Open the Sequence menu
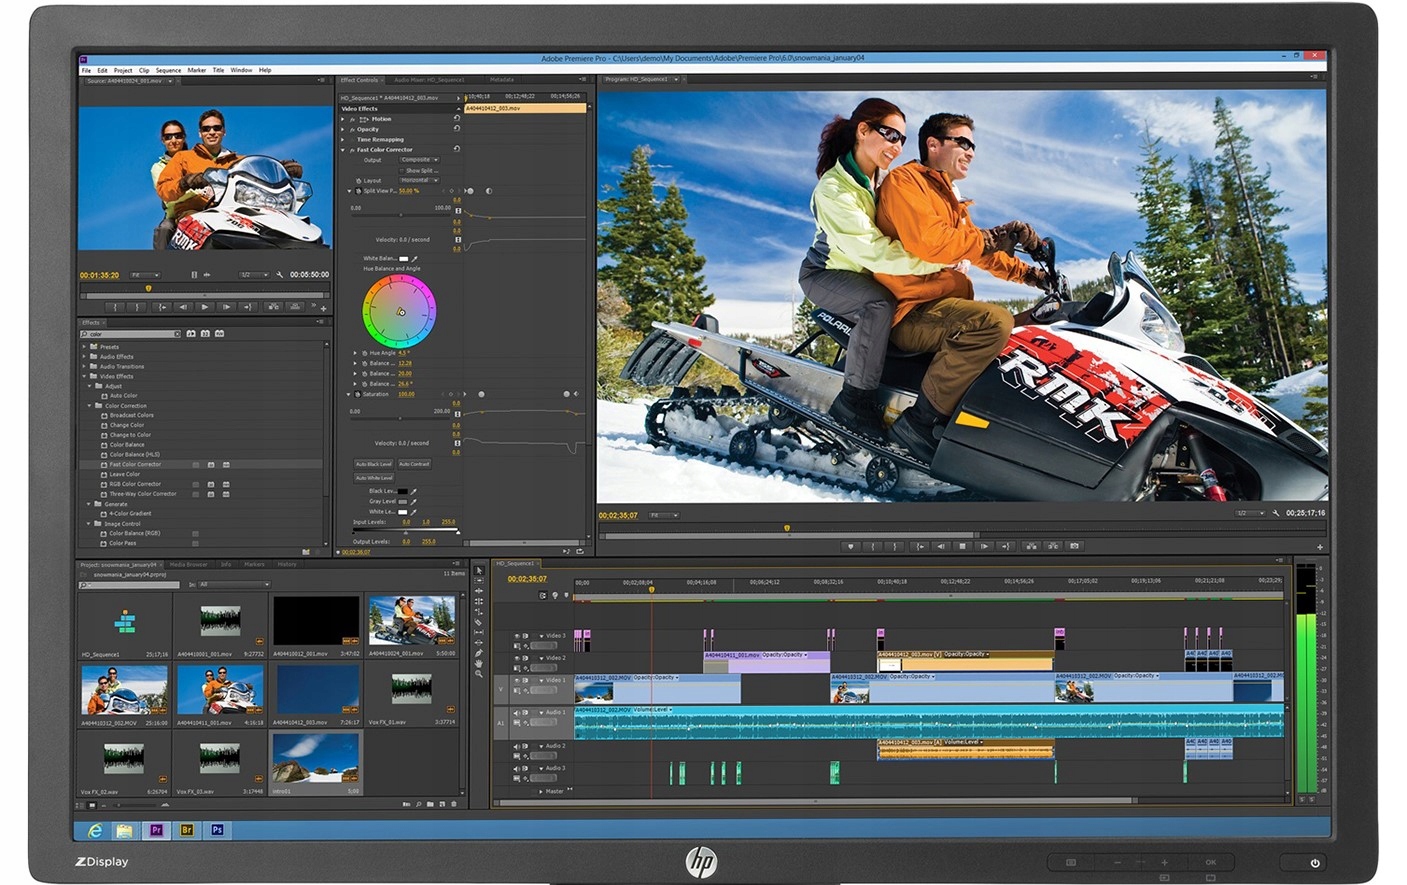 [168, 71]
